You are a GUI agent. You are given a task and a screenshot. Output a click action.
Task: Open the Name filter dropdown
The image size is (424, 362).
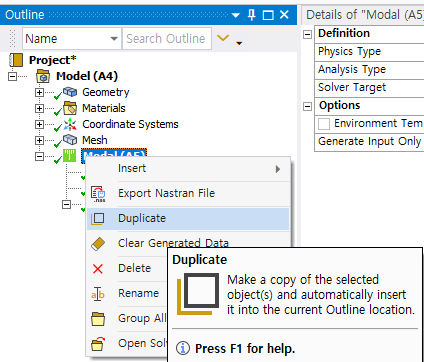pos(114,39)
